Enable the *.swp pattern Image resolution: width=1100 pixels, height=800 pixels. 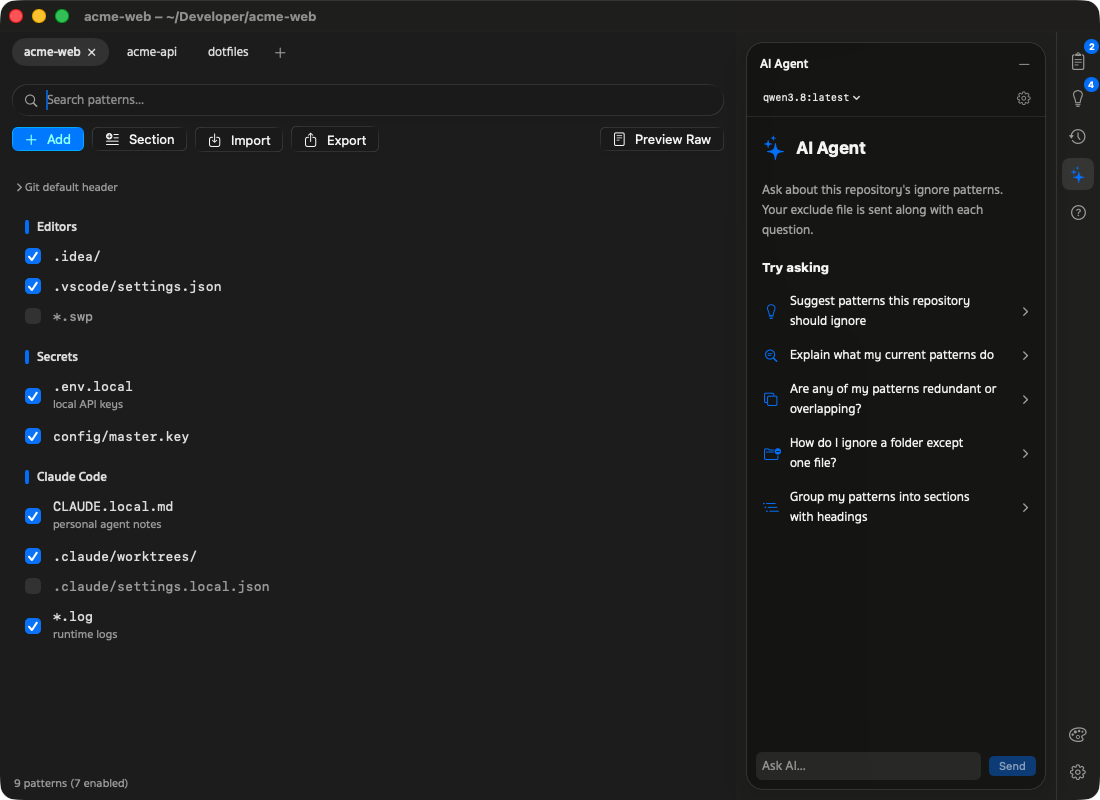coord(33,316)
